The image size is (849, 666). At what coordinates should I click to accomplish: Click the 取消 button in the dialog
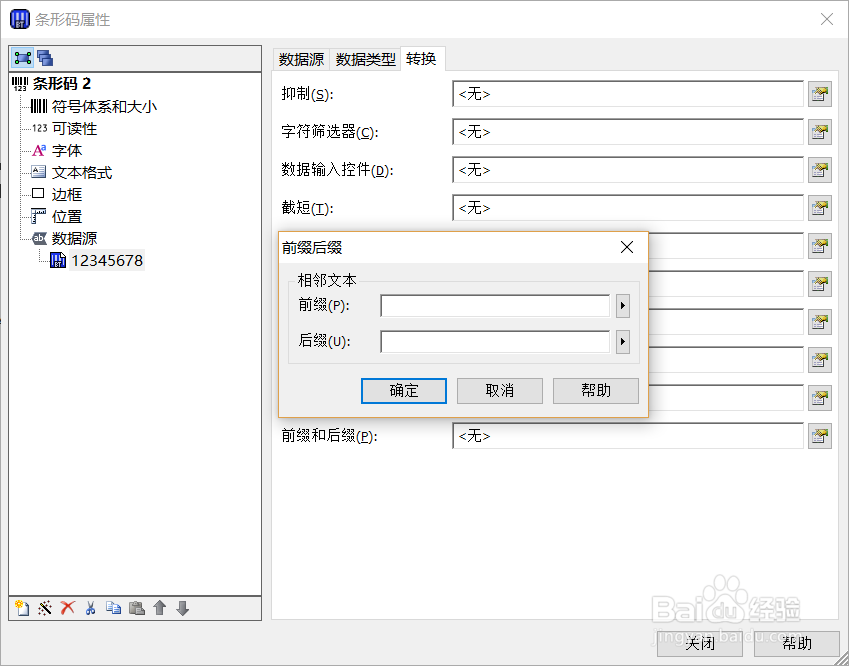tap(500, 391)
